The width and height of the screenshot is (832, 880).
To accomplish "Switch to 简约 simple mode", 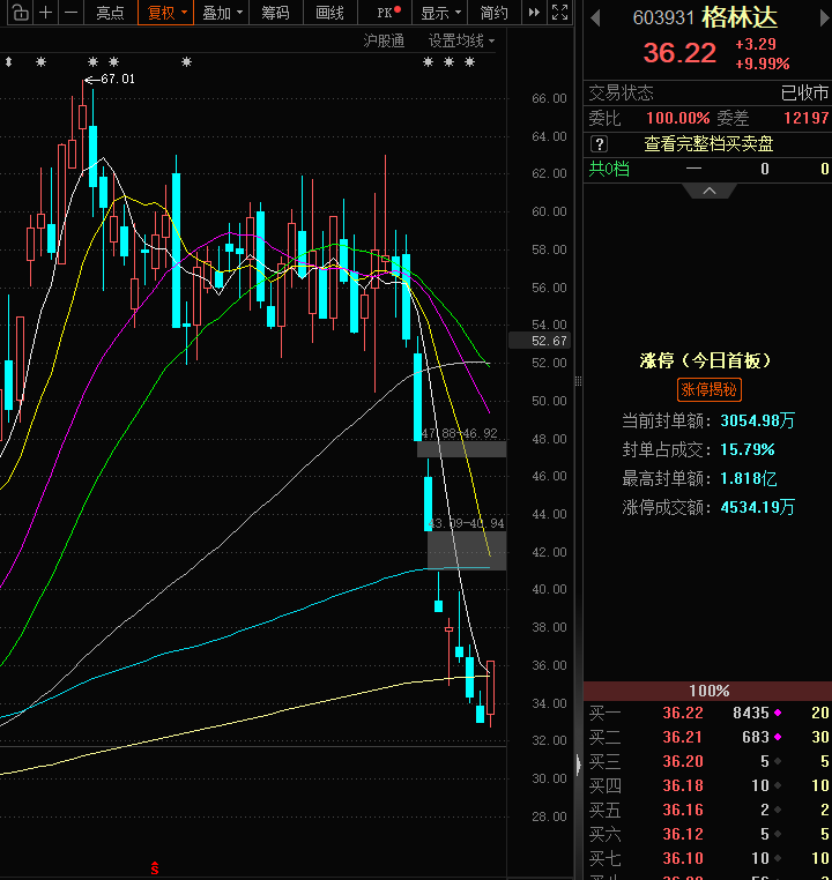I will 493,12.
